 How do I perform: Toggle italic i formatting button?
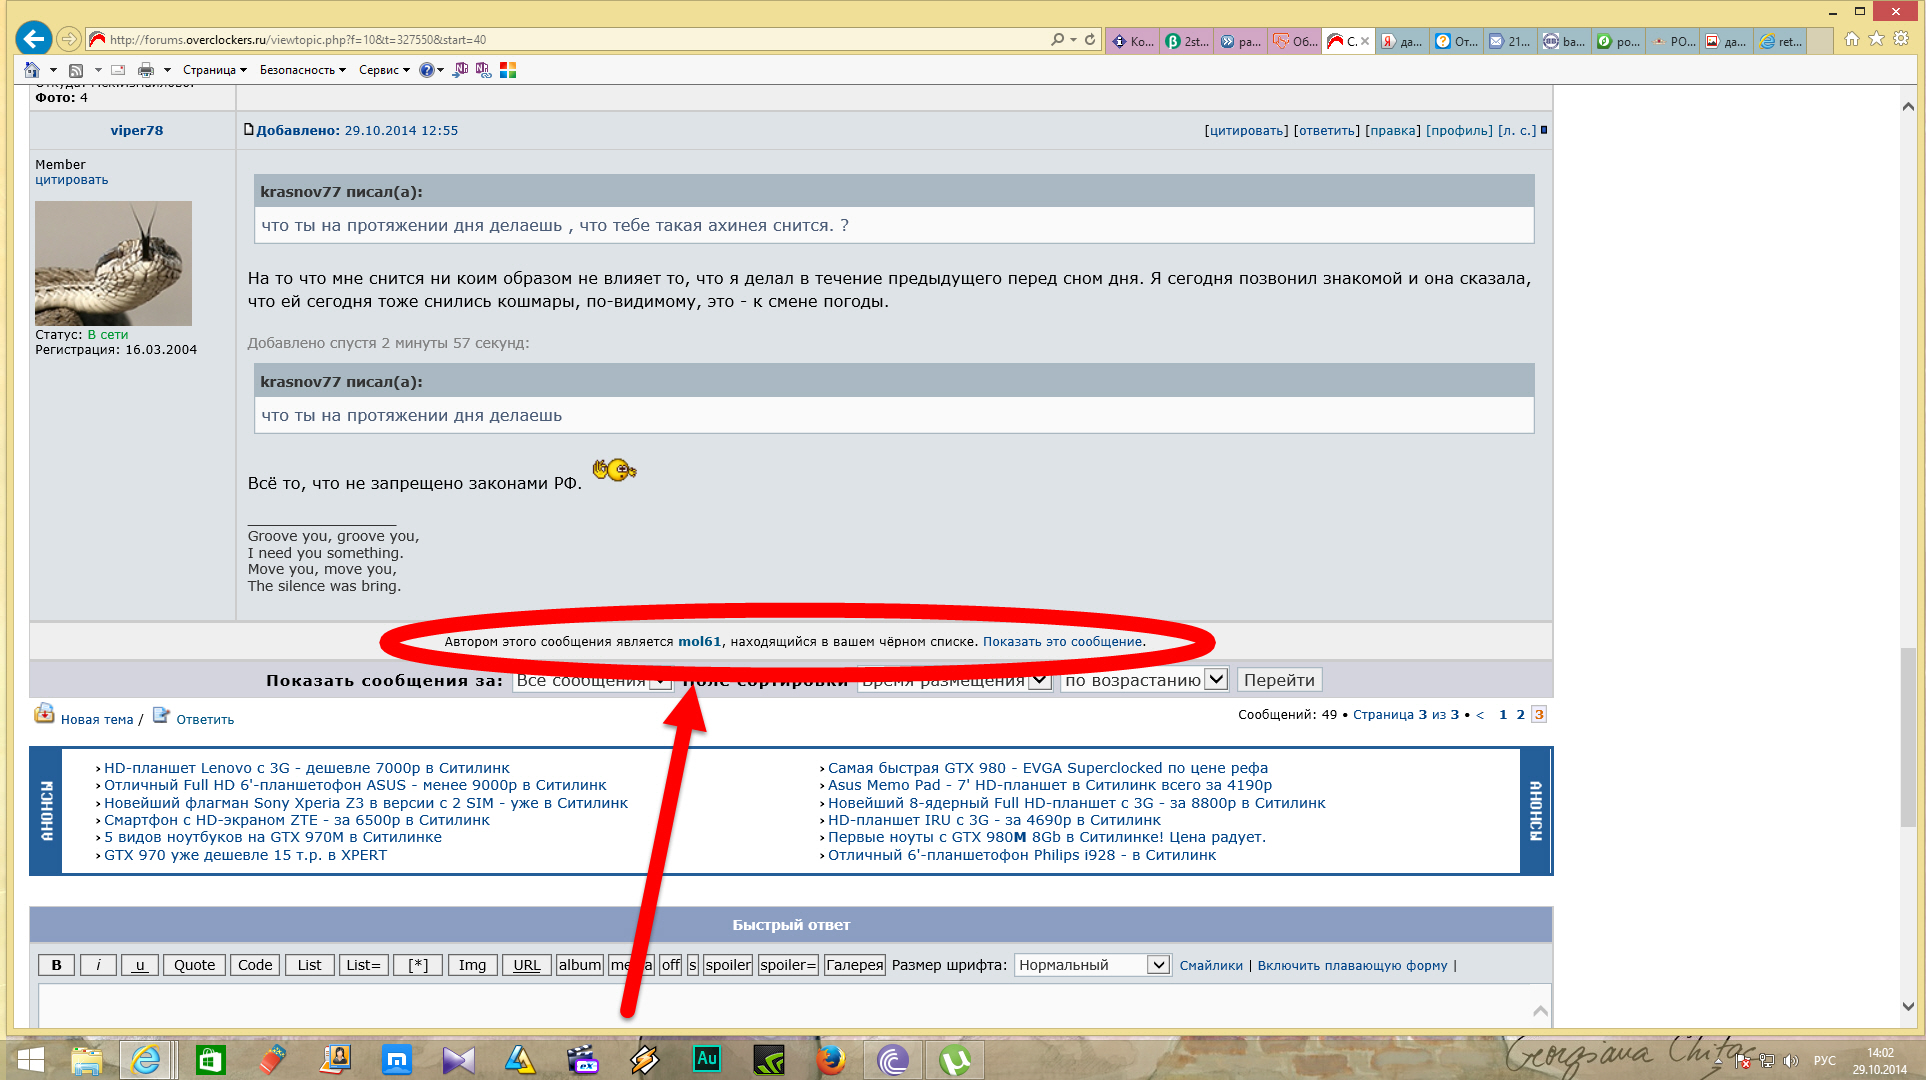[x=98, y=965]
